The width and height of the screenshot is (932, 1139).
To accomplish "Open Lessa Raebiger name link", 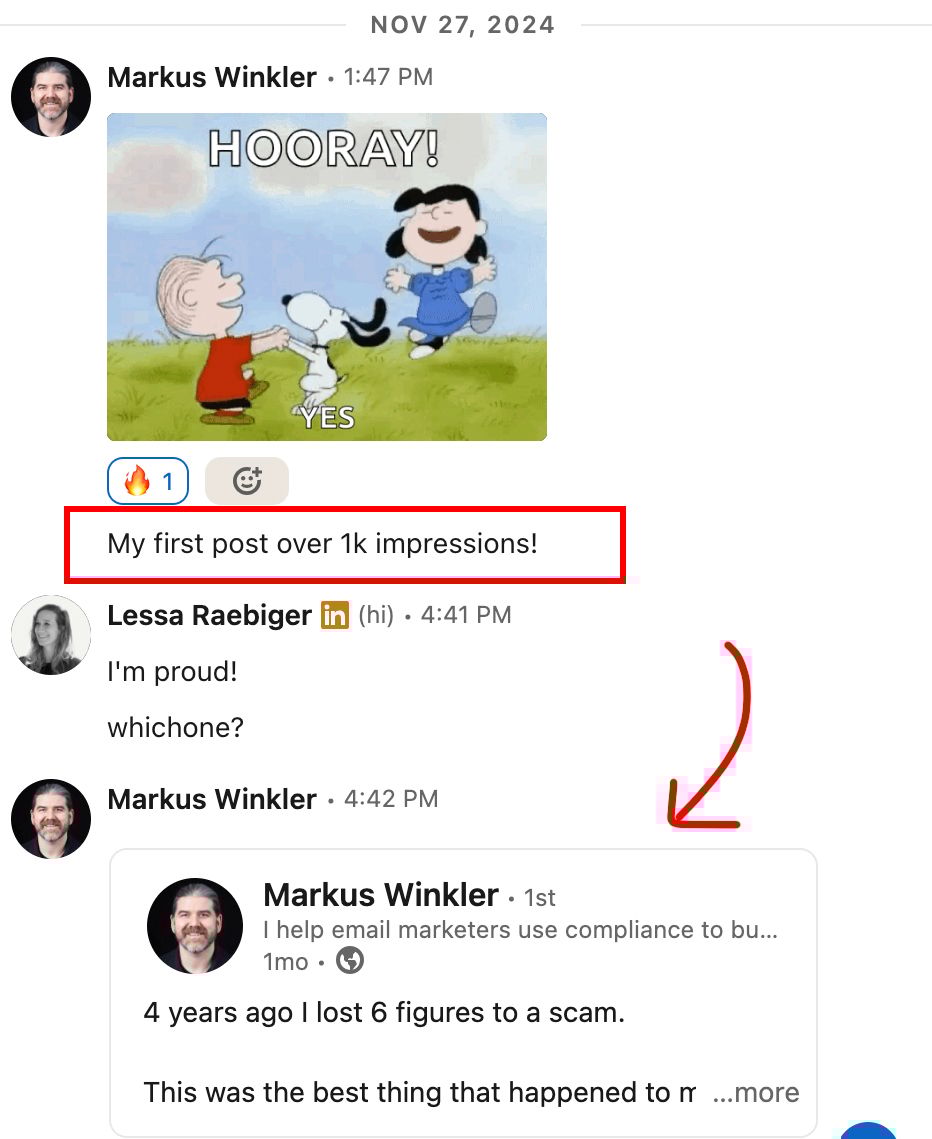I will (x=209, y=615).
